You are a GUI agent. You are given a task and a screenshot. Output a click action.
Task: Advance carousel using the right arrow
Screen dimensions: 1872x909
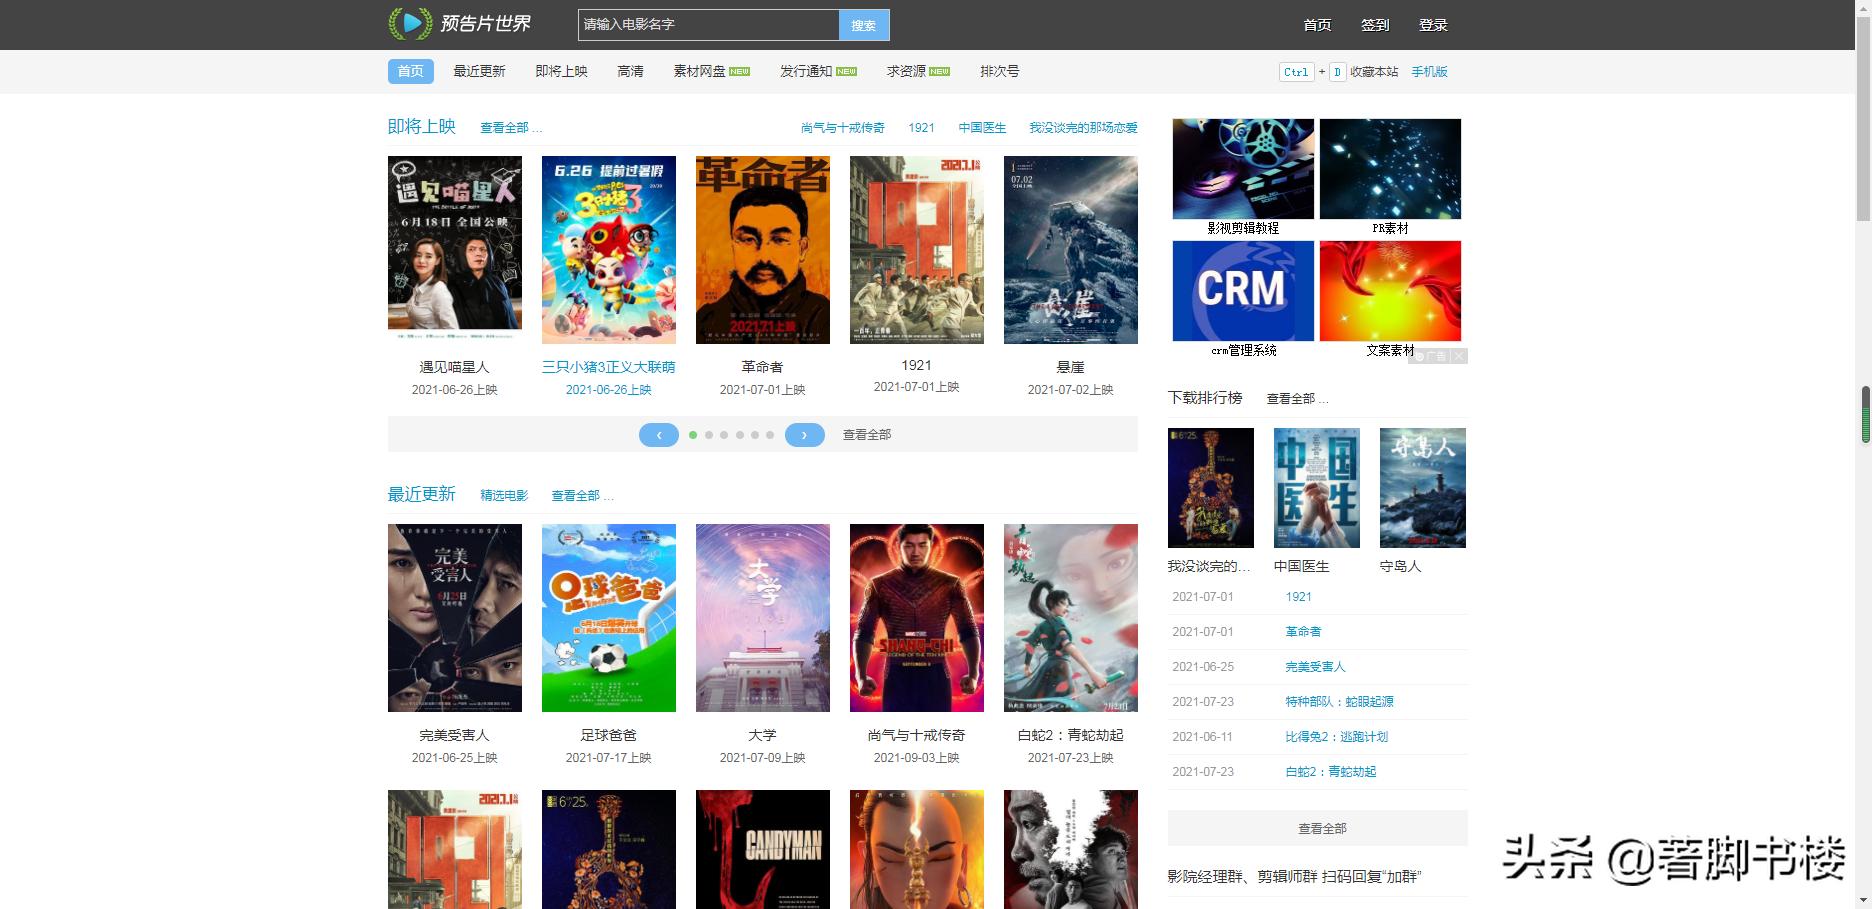805,435
